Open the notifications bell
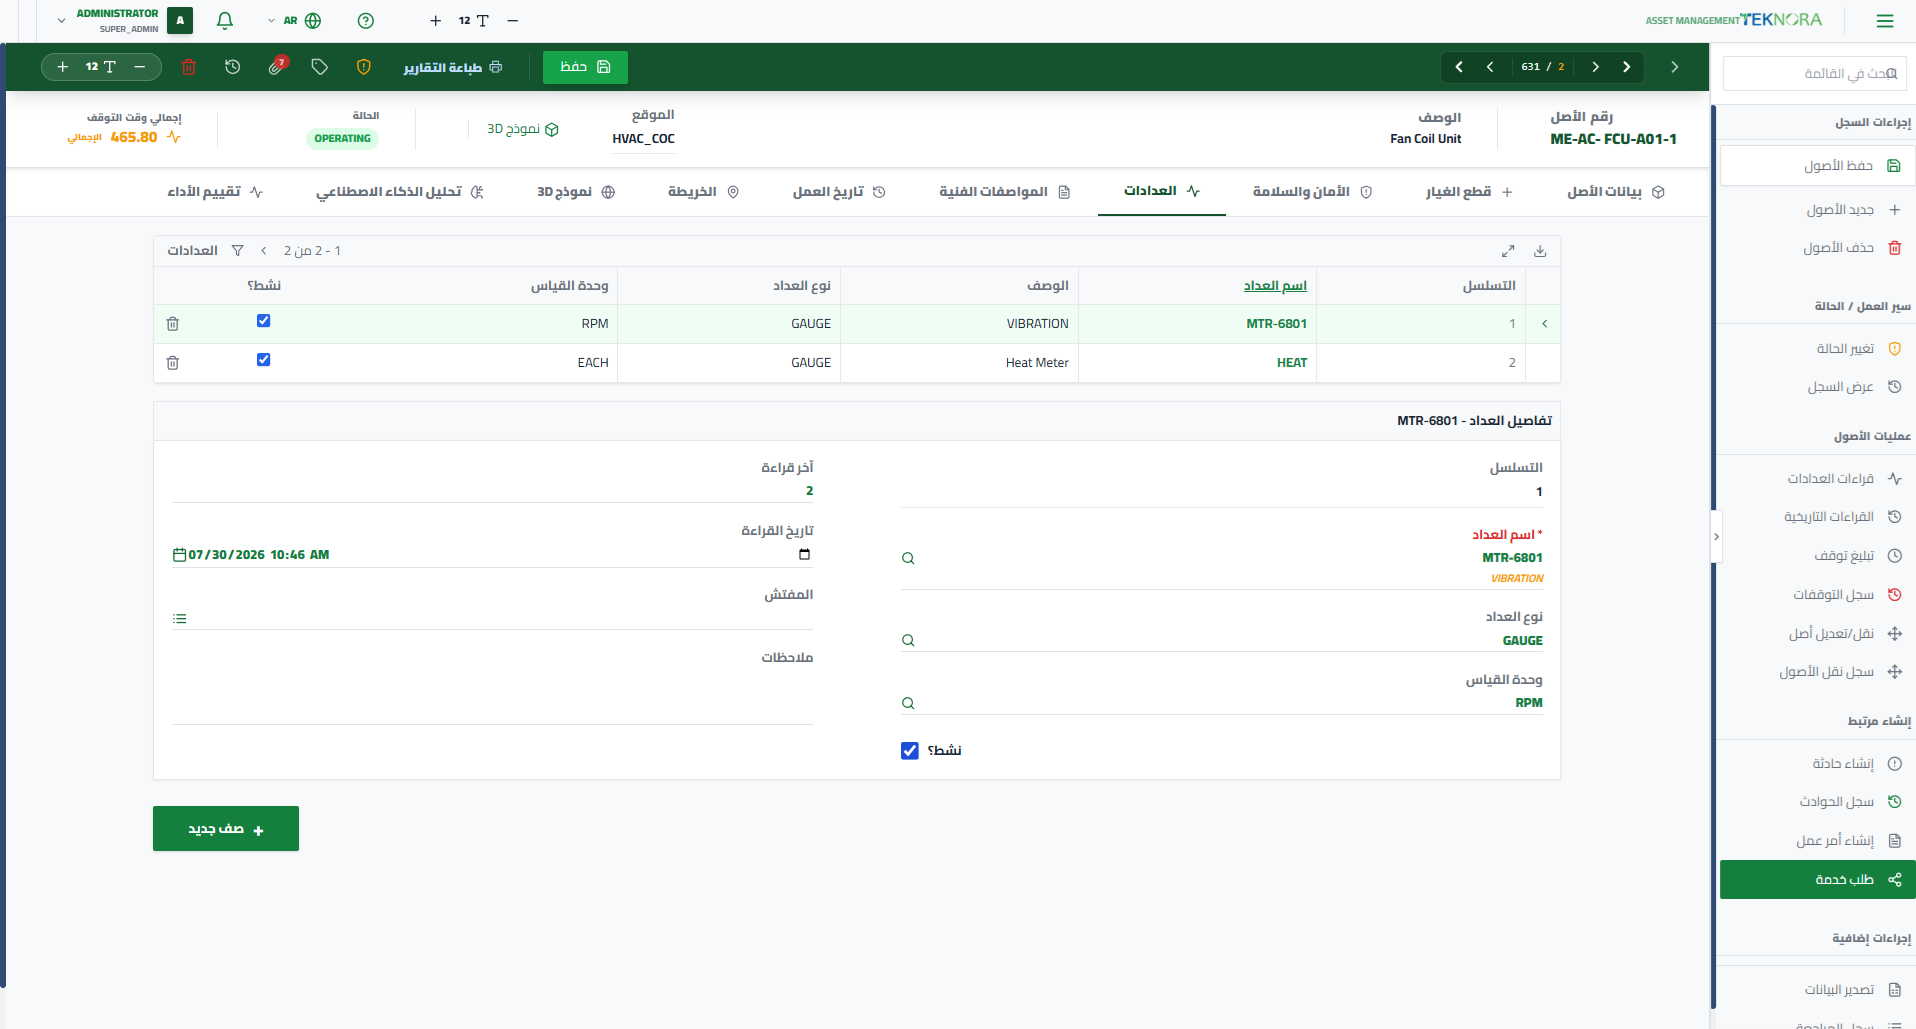The width and height of the screenshot is (1916, 1029). pos(225,20)
